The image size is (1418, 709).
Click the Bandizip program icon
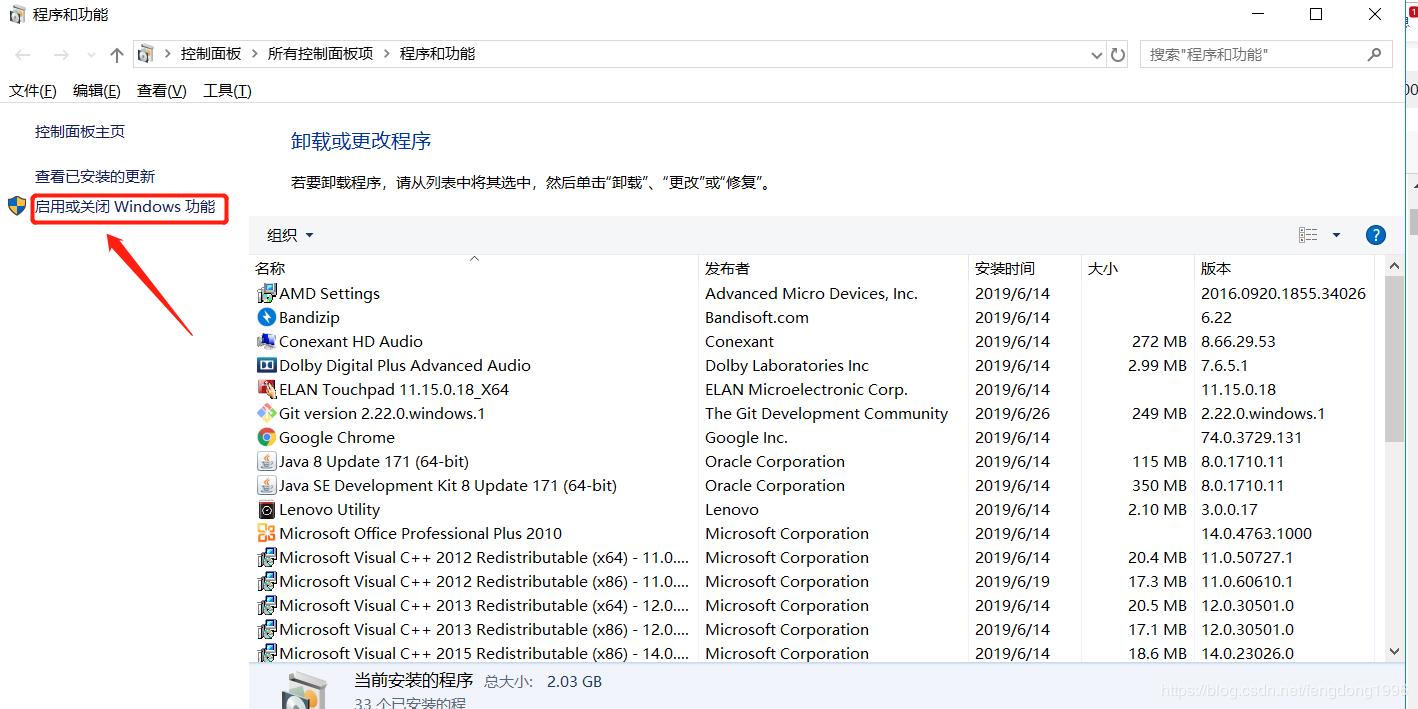(266, 318)
